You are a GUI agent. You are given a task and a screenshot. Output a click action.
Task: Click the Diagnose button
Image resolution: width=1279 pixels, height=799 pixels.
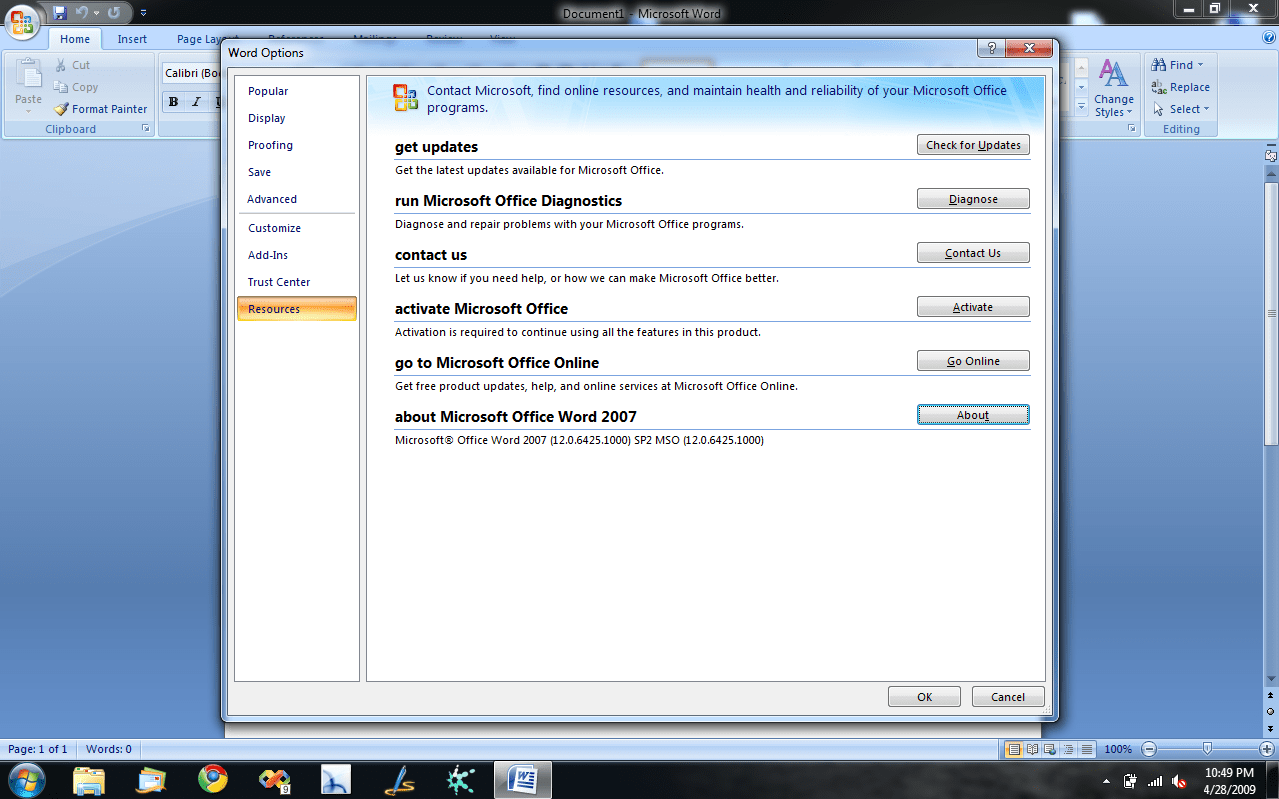(973, 199)
